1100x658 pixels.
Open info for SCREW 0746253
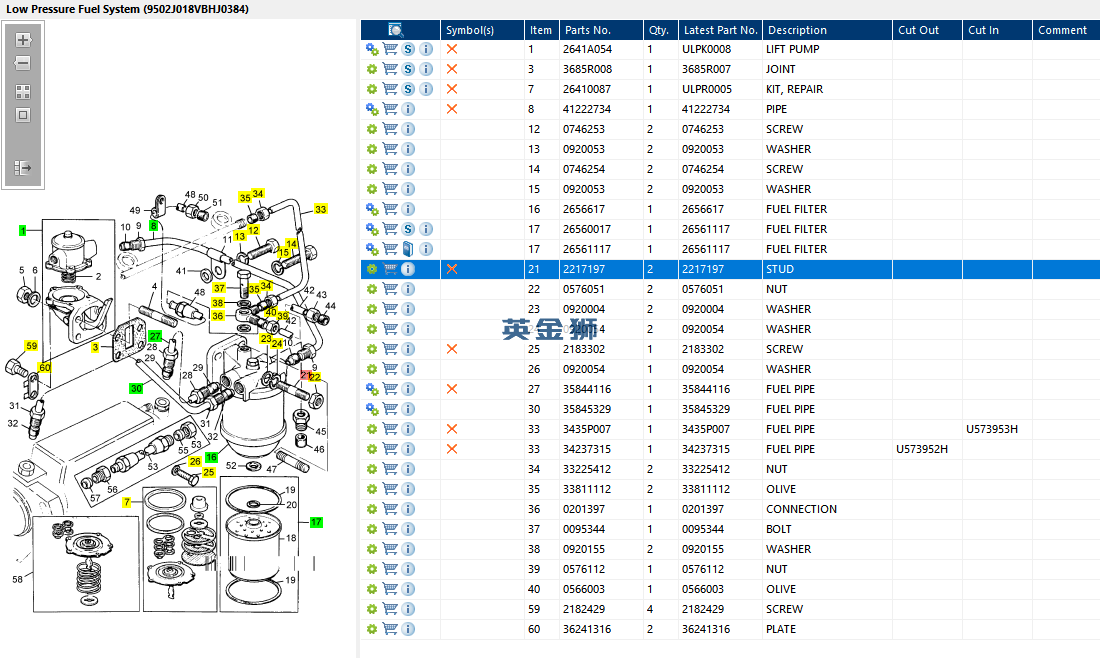(408, 129)
